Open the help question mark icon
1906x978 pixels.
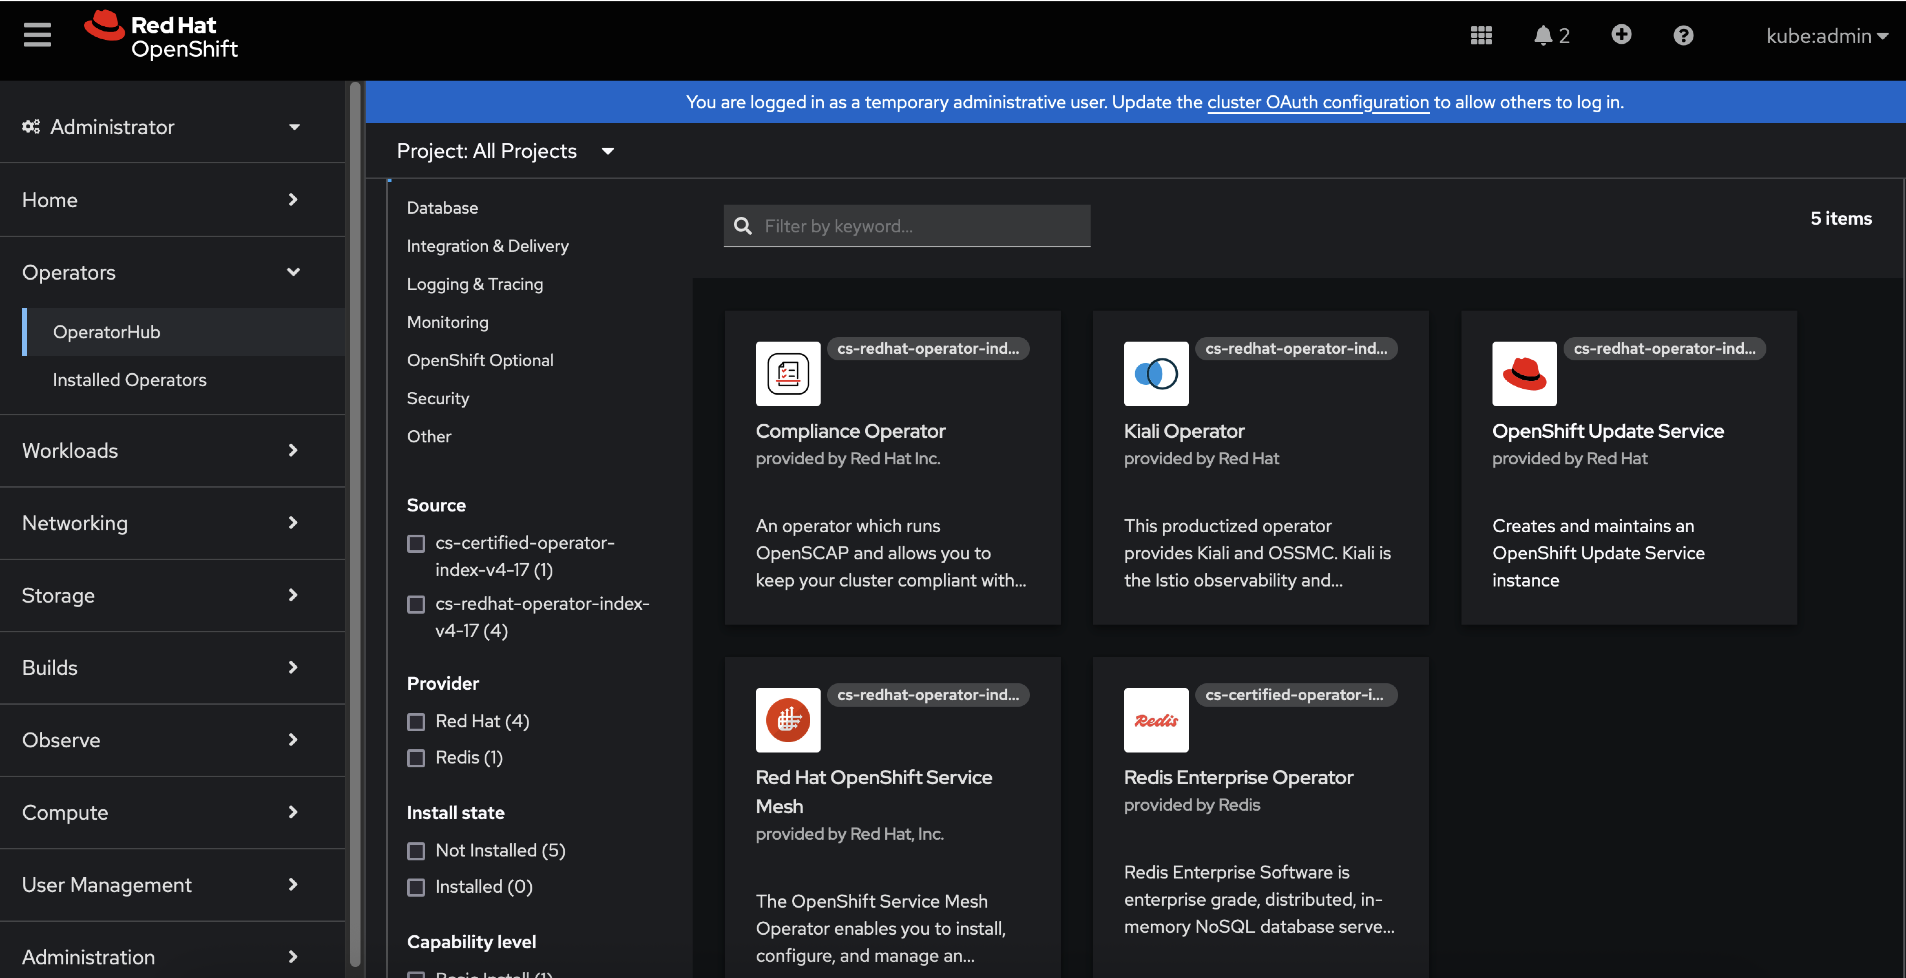pos(1683,36)
